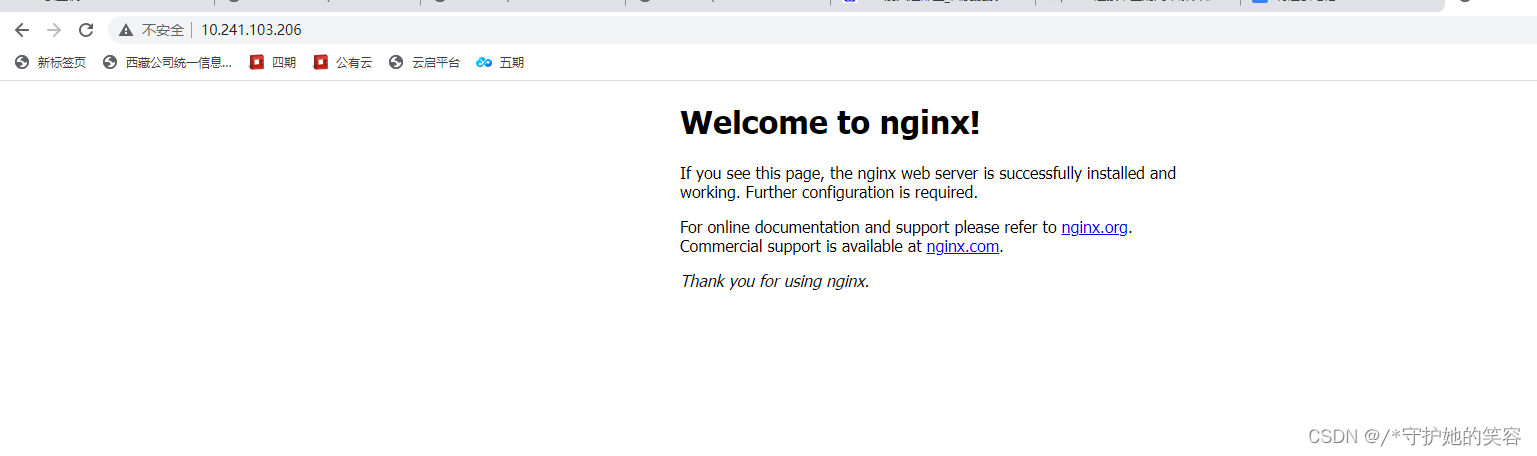Open the 公有云 bookmark label
1537x456 pixels.
pos(354,62)
